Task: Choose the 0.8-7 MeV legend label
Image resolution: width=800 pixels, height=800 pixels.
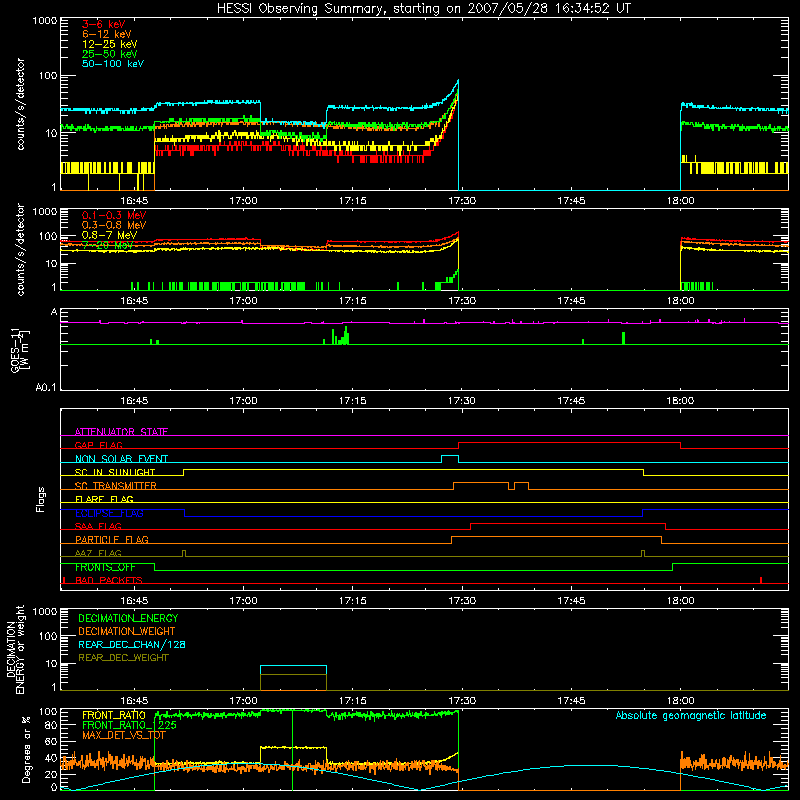Action: 109,235
